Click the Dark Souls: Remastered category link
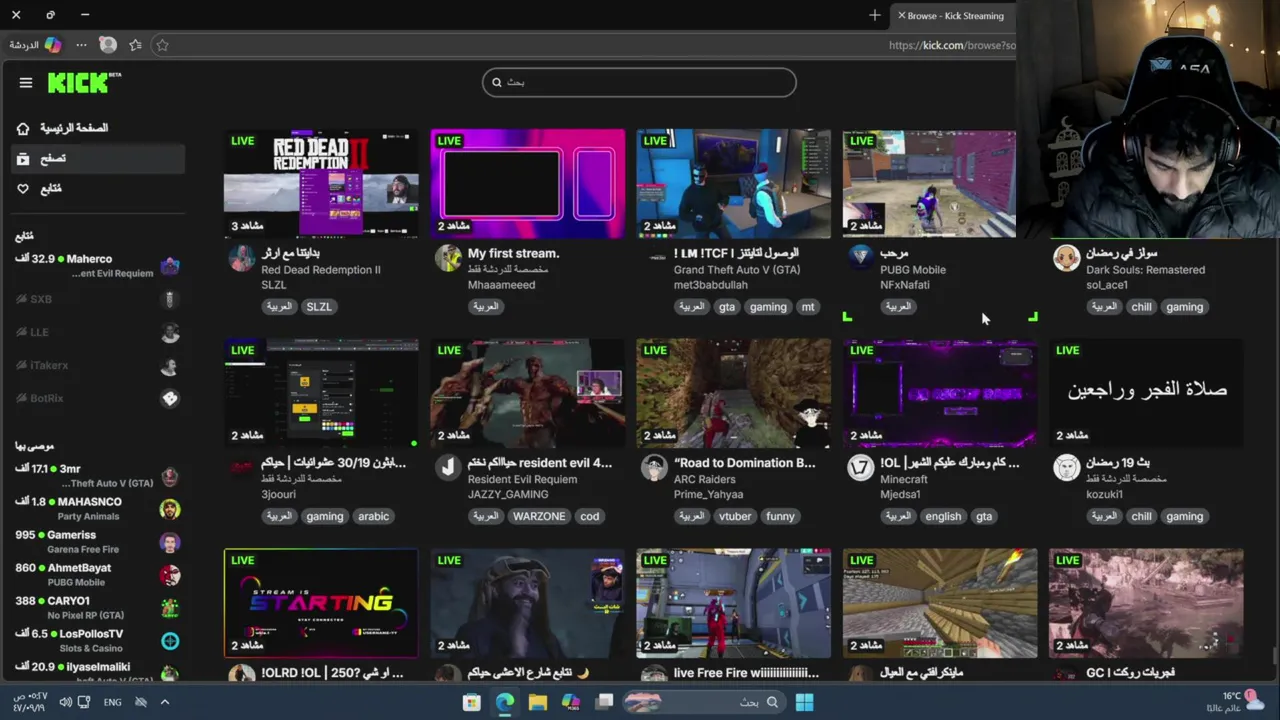1280x720 pixels. coord(1145,270)
